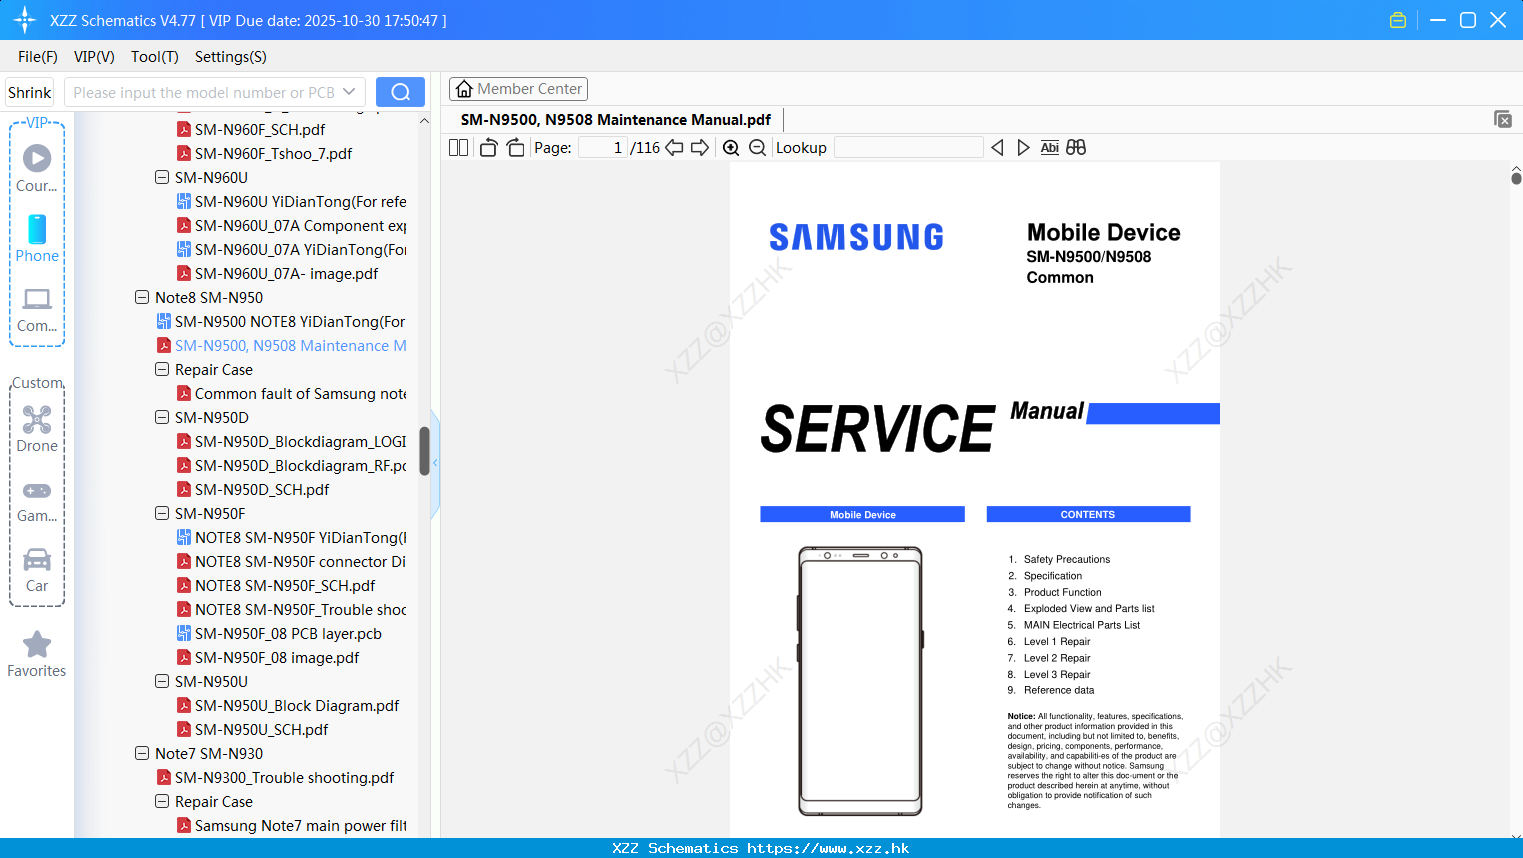The height and width of the screenshot is (858, 1523).
Task: Collapse the SM-N950D folder
Action: (x=162, y=417)
